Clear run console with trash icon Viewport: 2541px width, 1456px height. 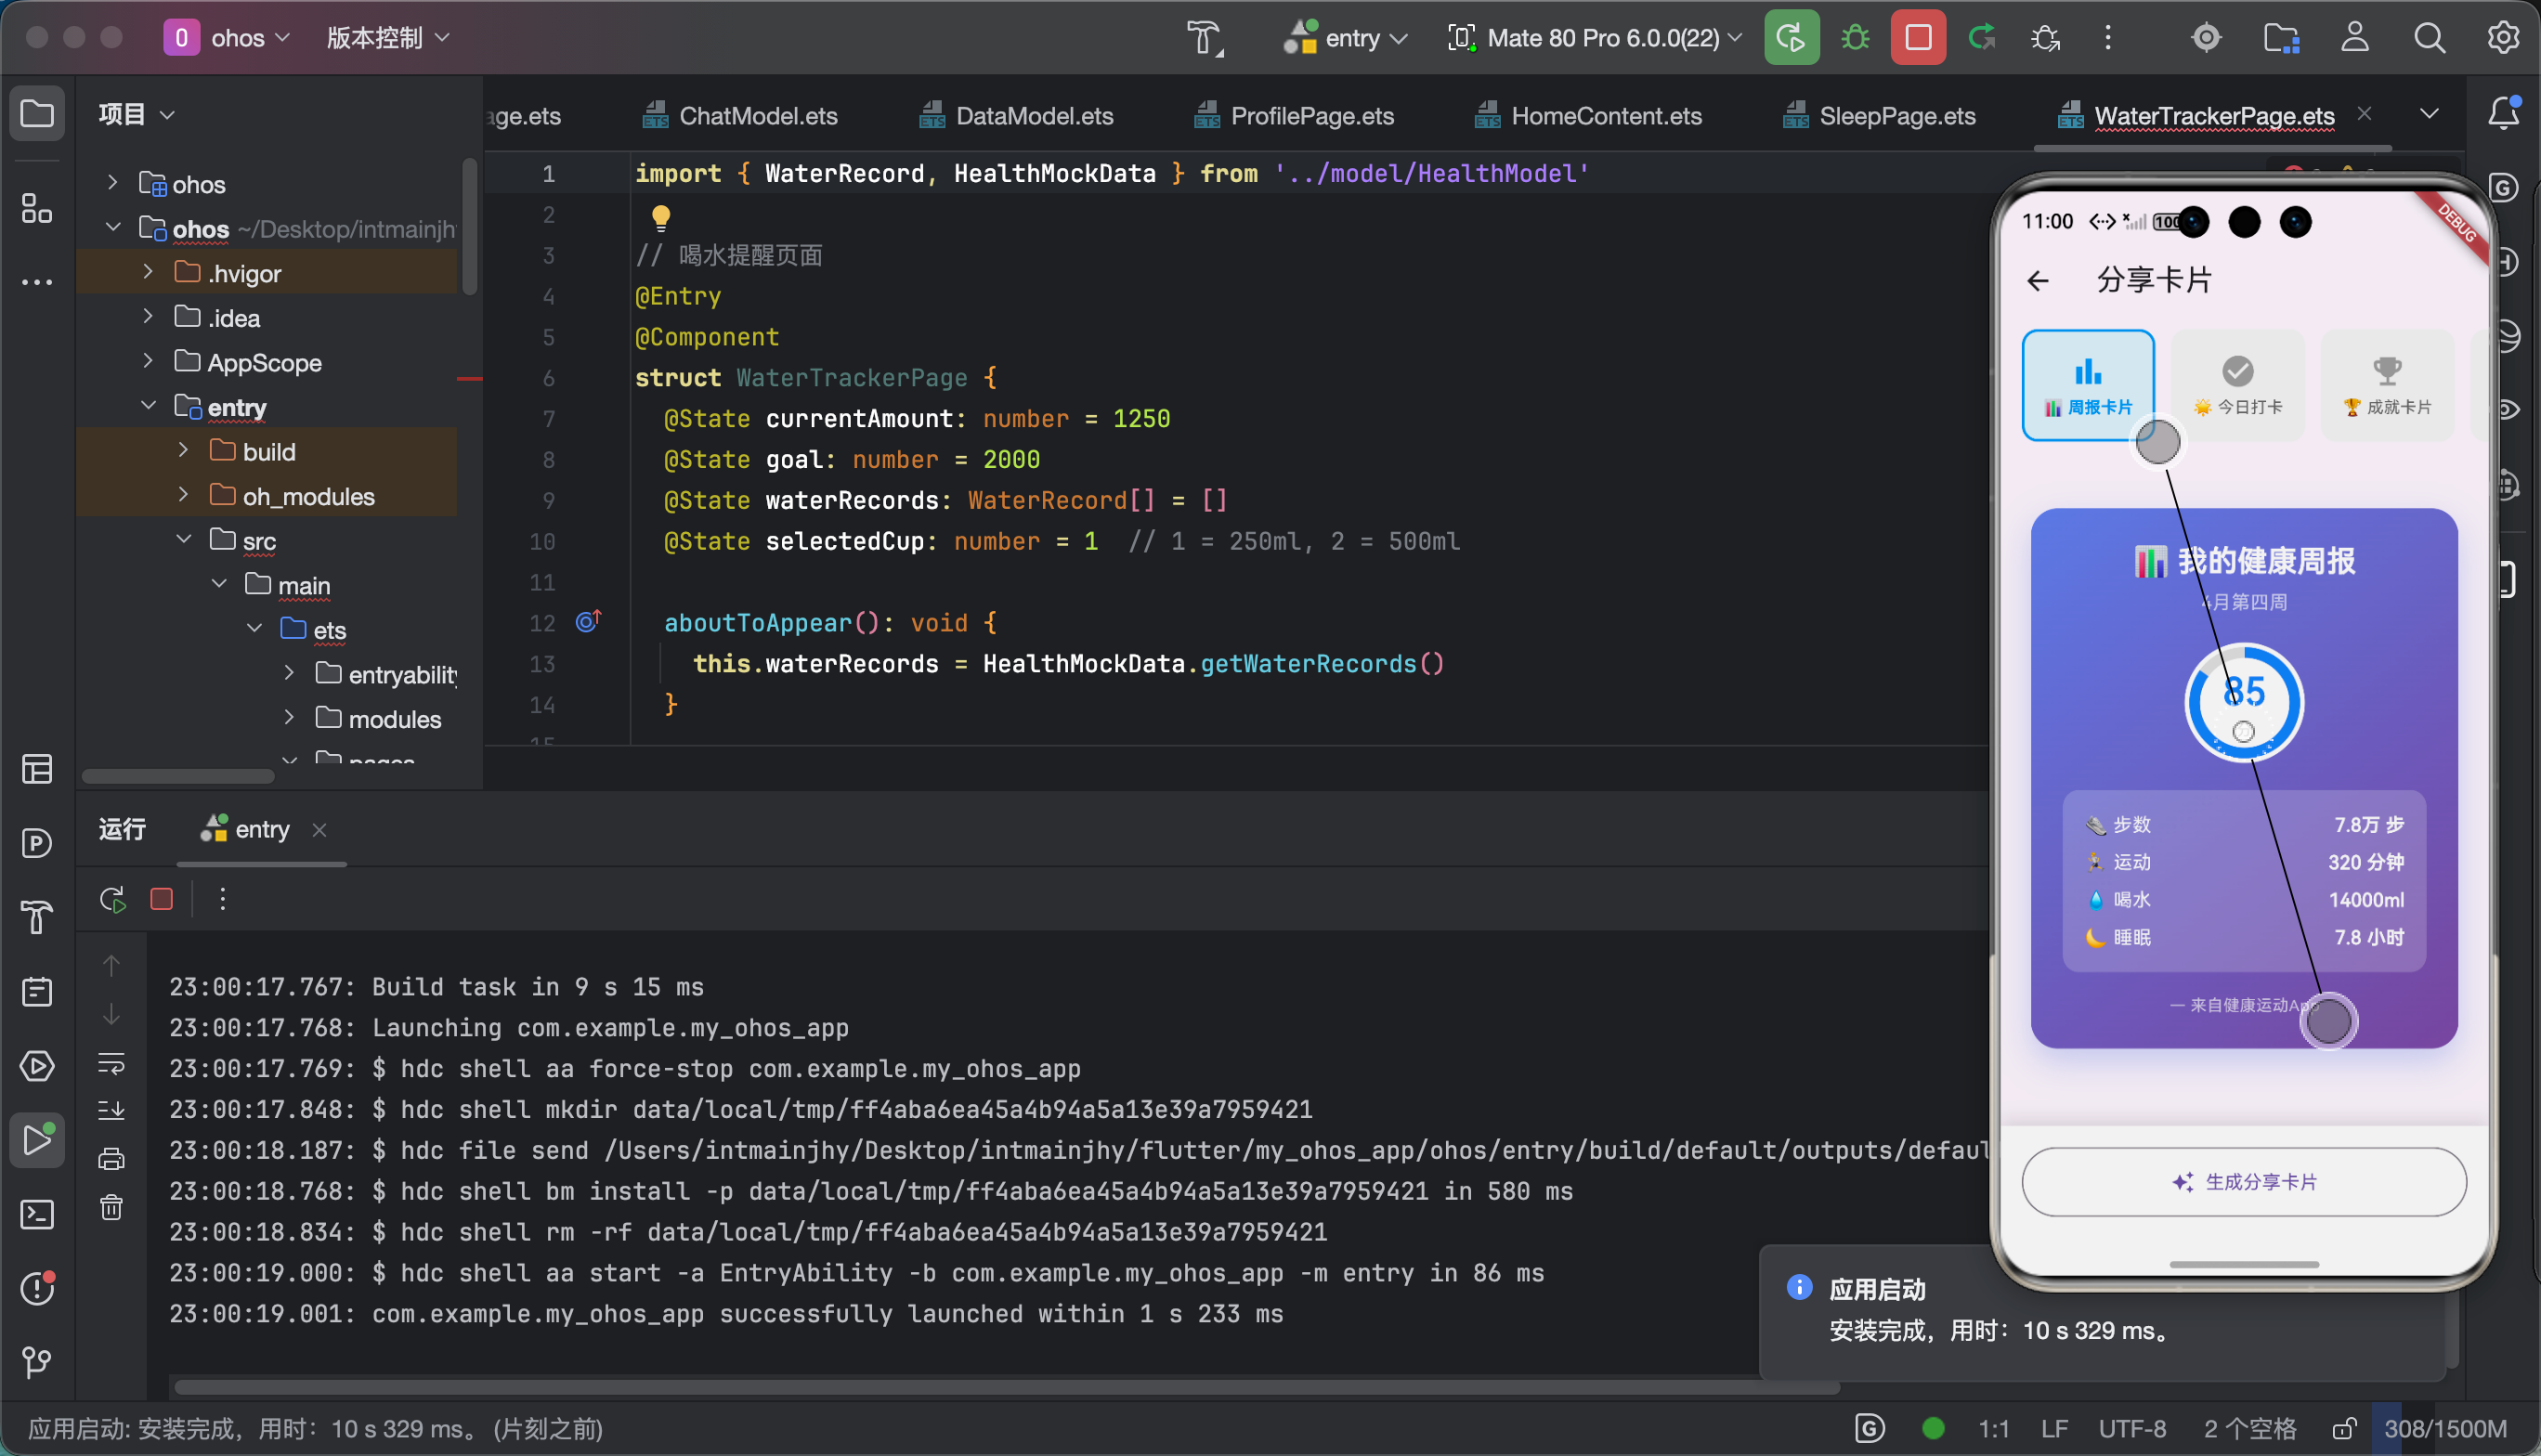point(111,1208)
